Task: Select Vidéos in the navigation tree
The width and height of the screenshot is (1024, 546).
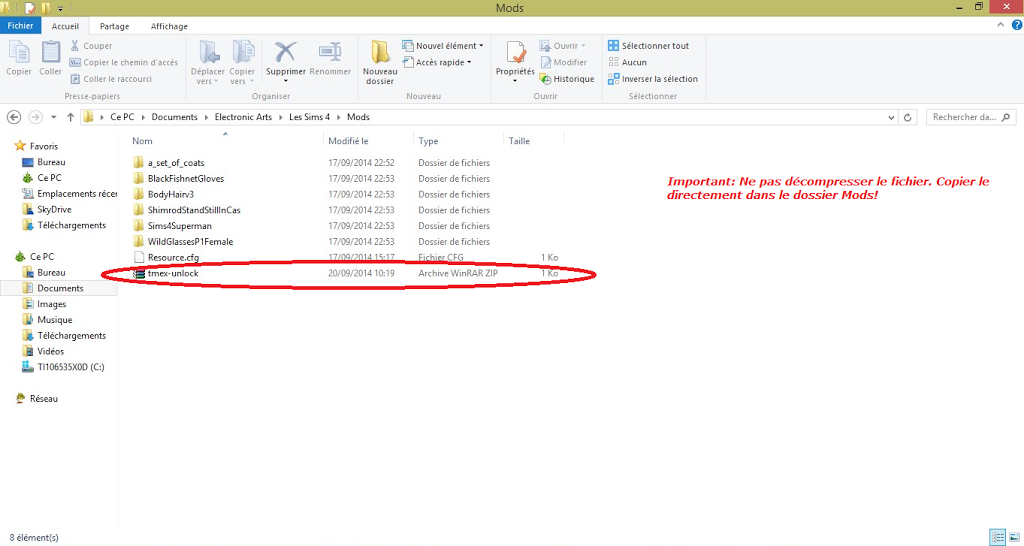Action: point(43,351)
